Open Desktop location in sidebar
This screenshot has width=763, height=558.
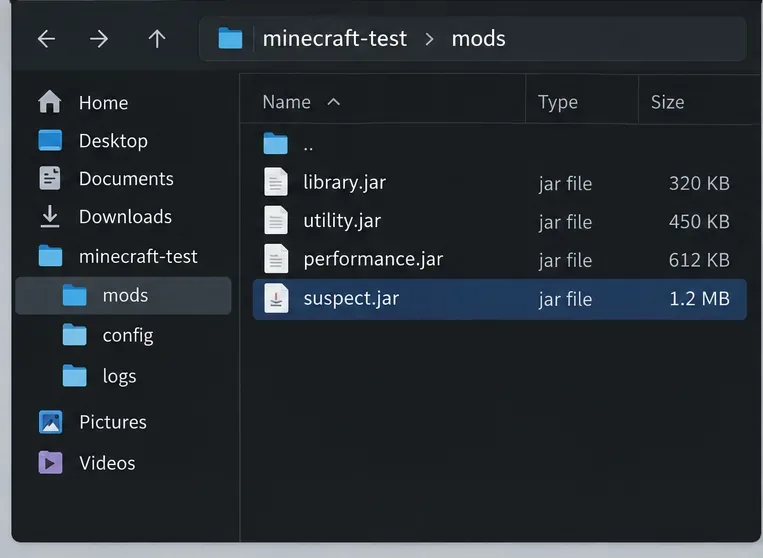113,141
